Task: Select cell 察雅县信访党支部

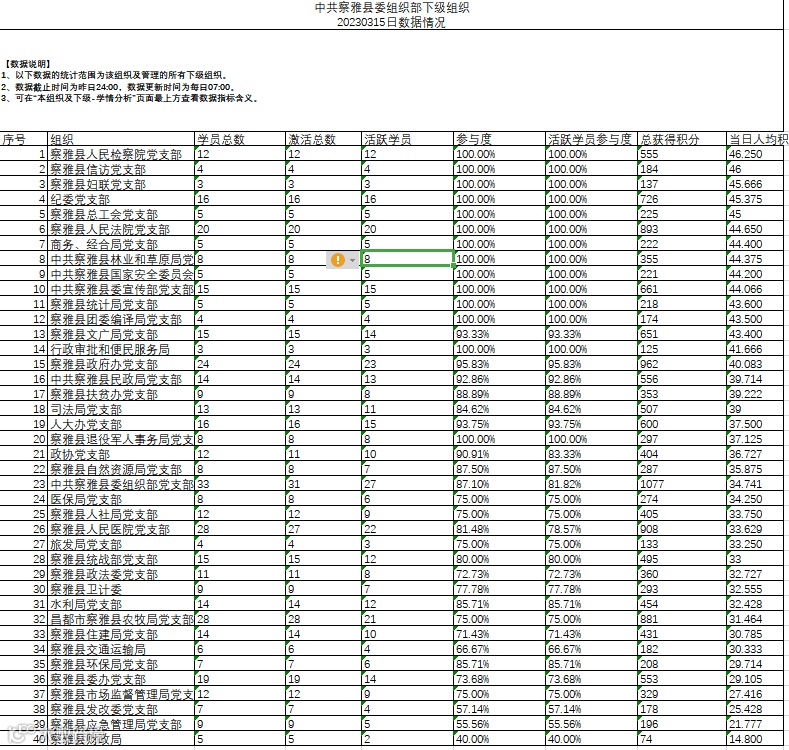Action: click(x=121, y=169)
